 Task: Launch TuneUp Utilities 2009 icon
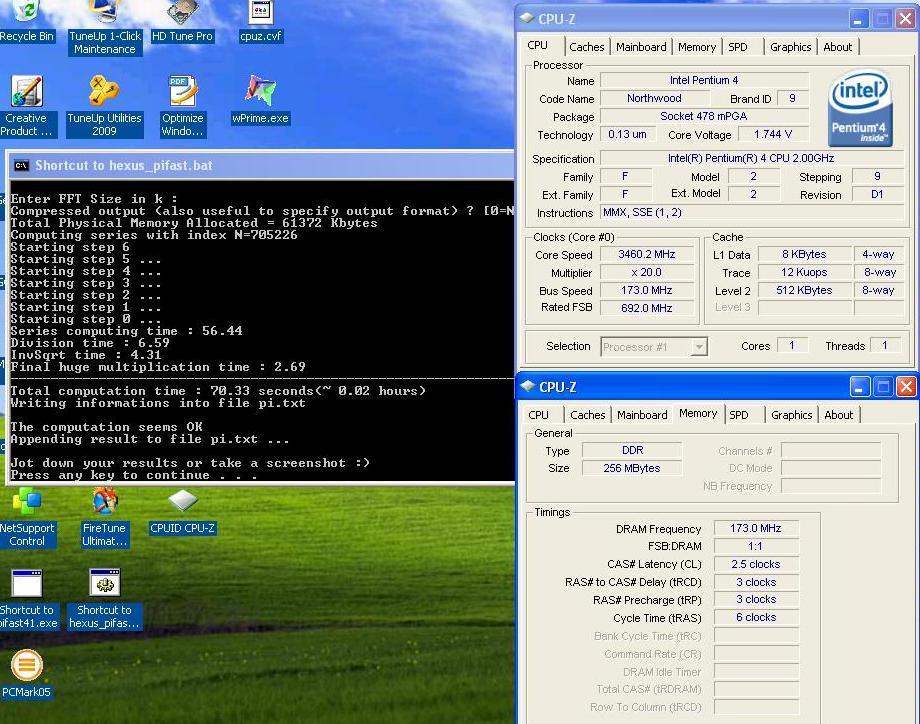coord(104,106)
